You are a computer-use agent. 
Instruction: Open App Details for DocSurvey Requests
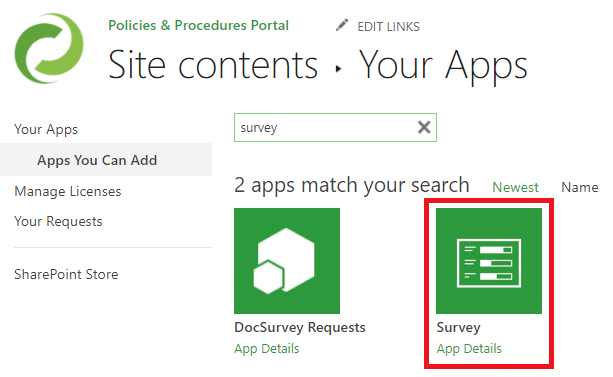267,348
